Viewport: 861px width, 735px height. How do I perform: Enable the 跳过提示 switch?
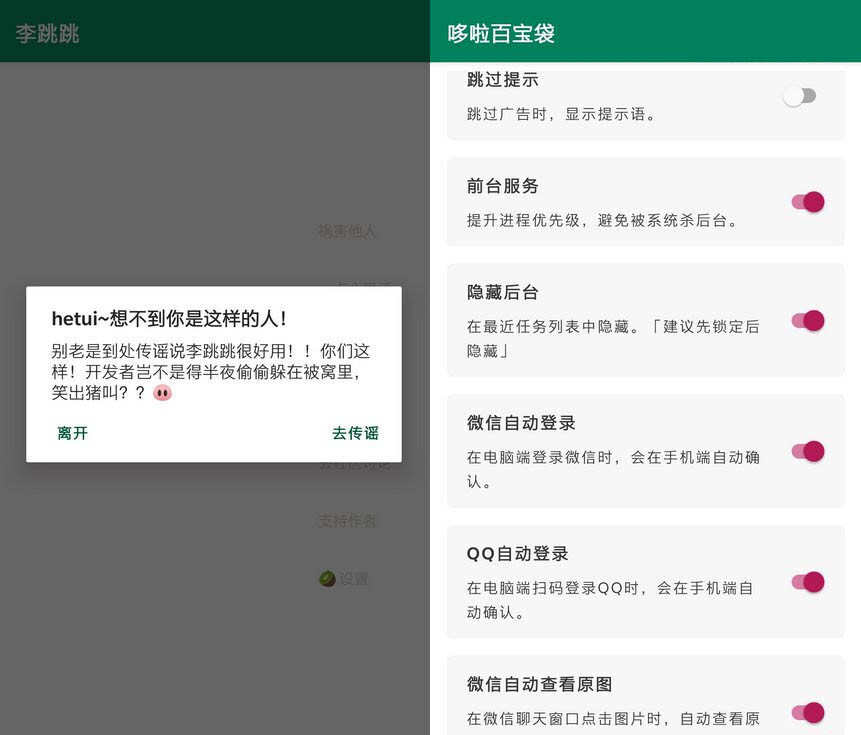coord(798,95)
